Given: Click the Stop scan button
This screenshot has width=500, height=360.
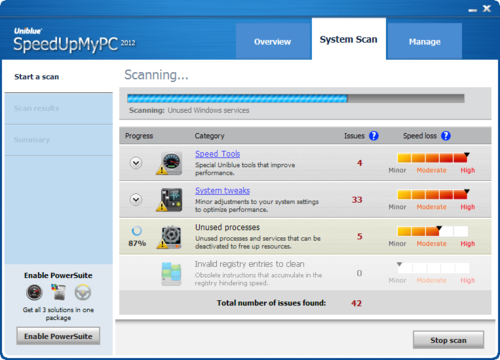Looking at the screenshot, I should 448,340.
